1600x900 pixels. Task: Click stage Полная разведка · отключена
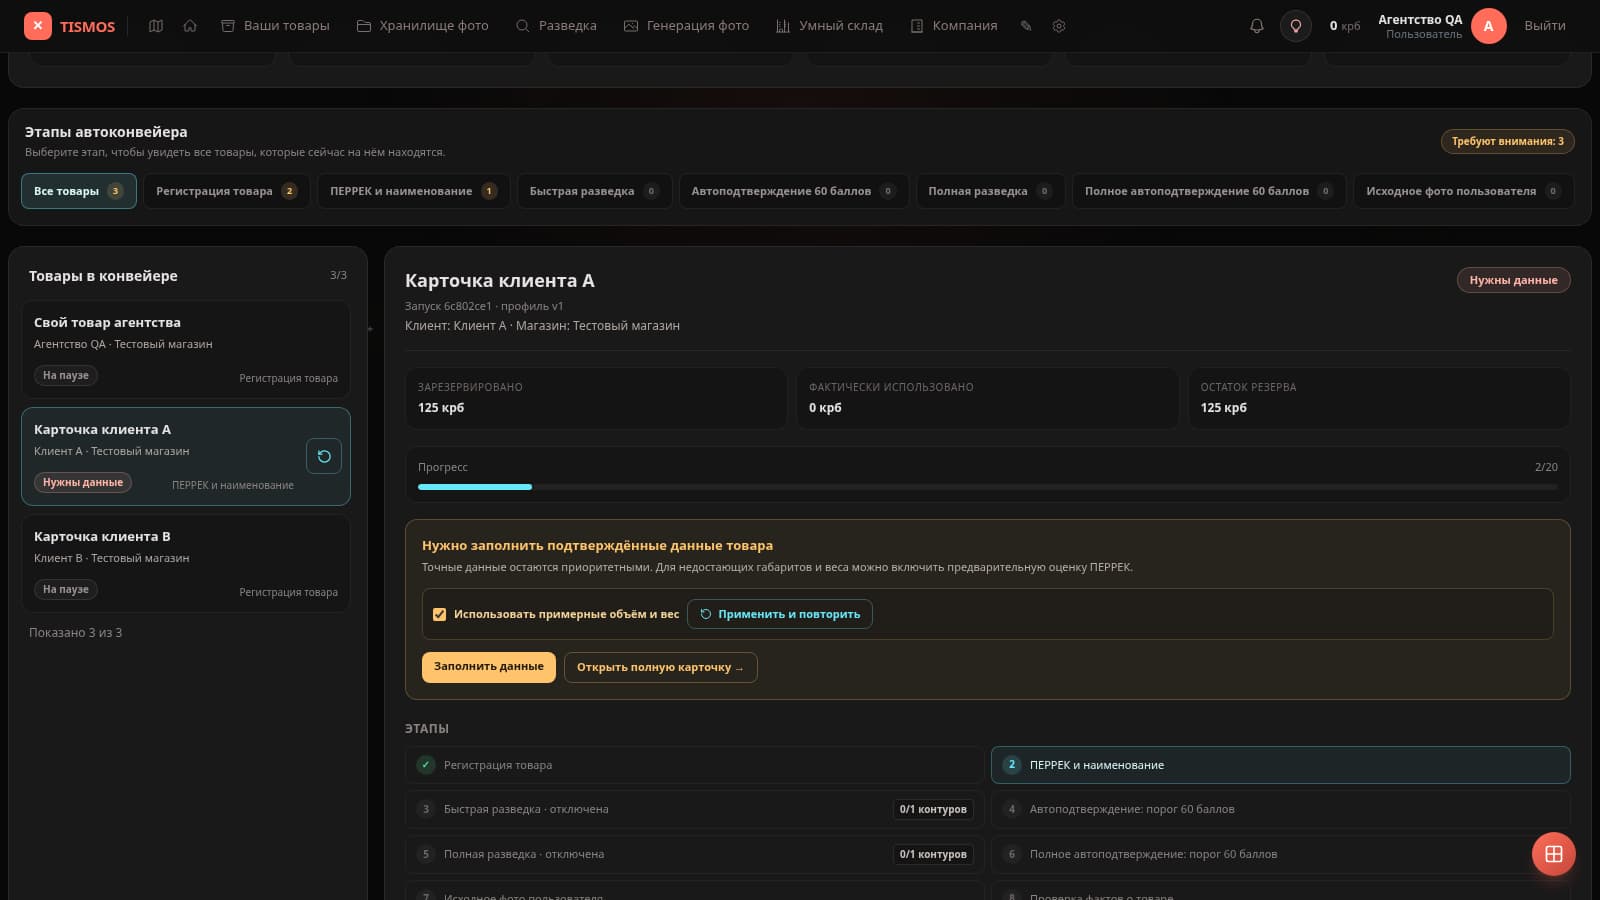(695, 854)
